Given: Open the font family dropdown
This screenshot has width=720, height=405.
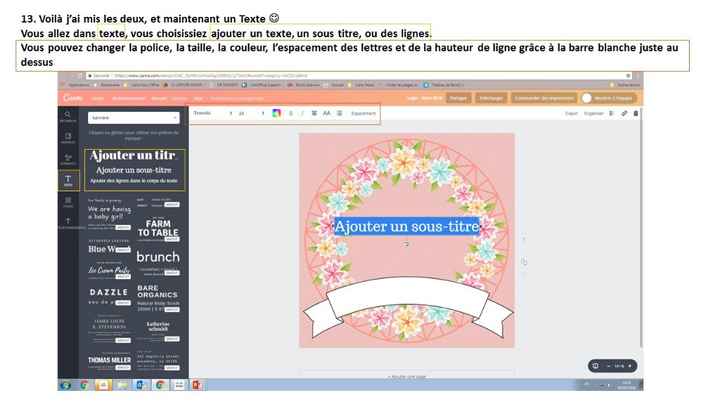Looking at the screenshot, I should pos(213,113).
